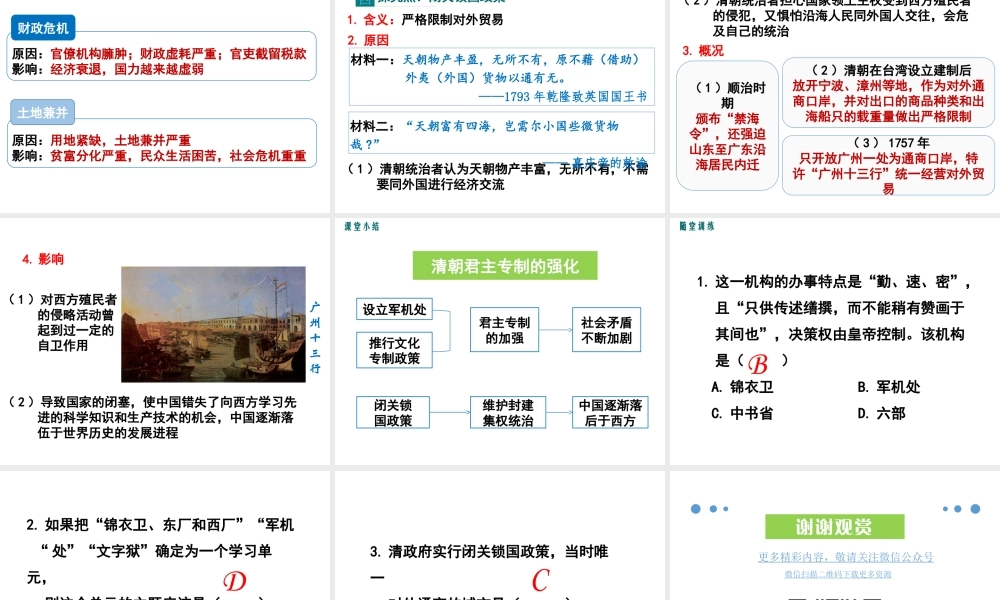
Task: Select the 土地兼并 label tag
Action: 42,112
